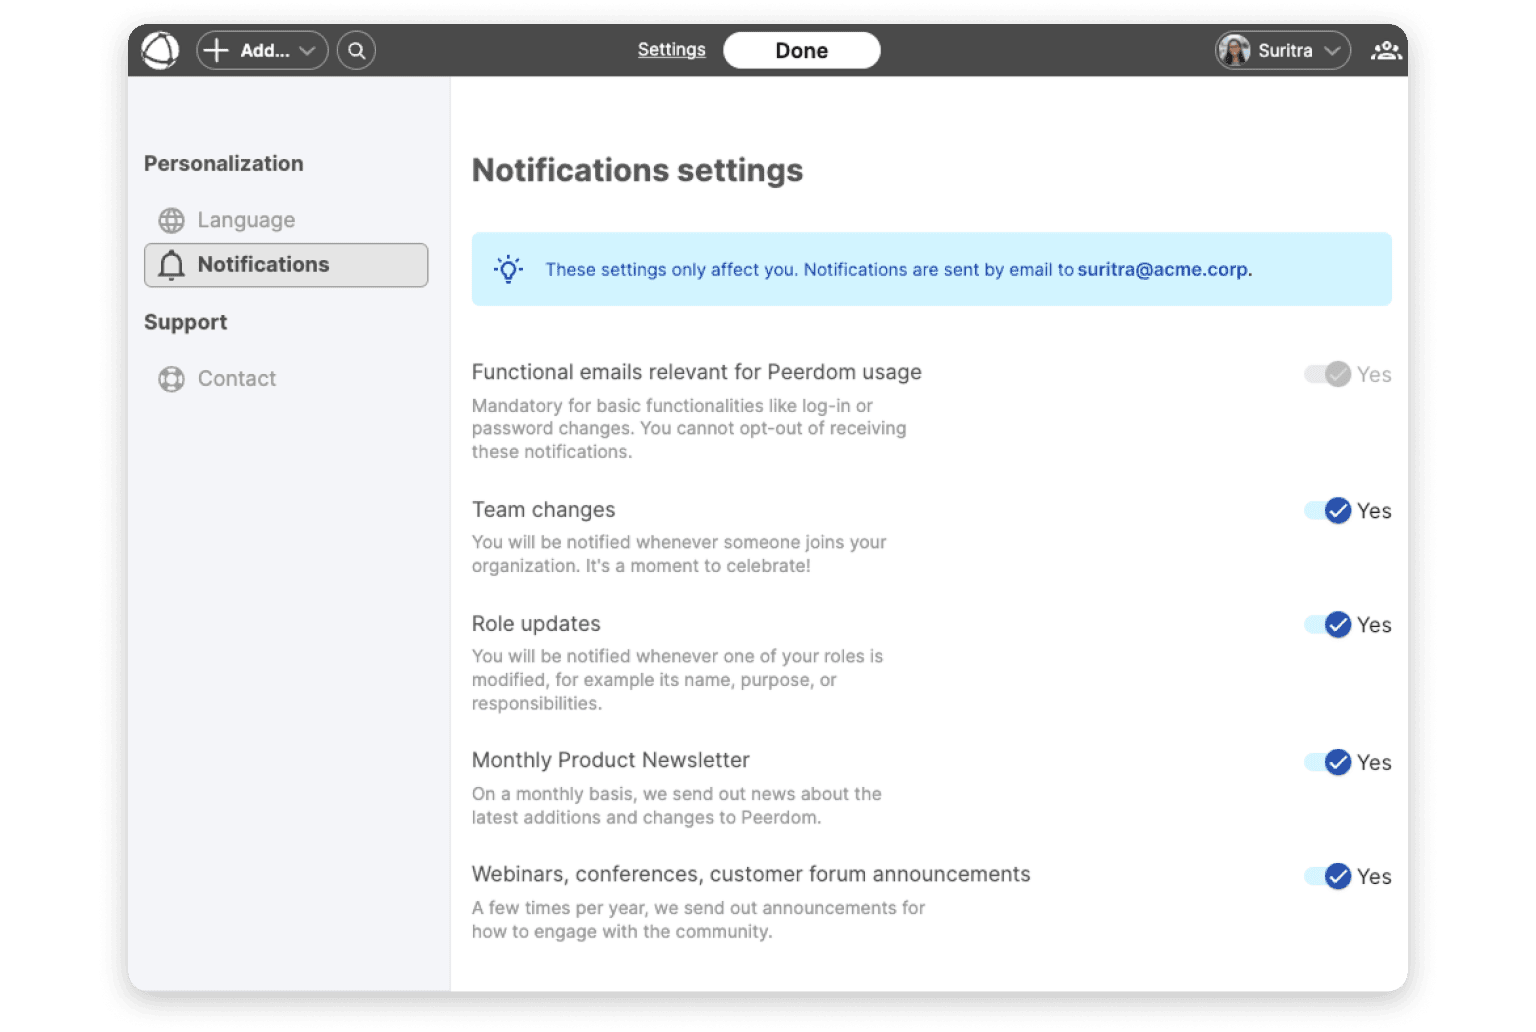
Task: Select Language in the sidebar
Action: pos(246,220)
